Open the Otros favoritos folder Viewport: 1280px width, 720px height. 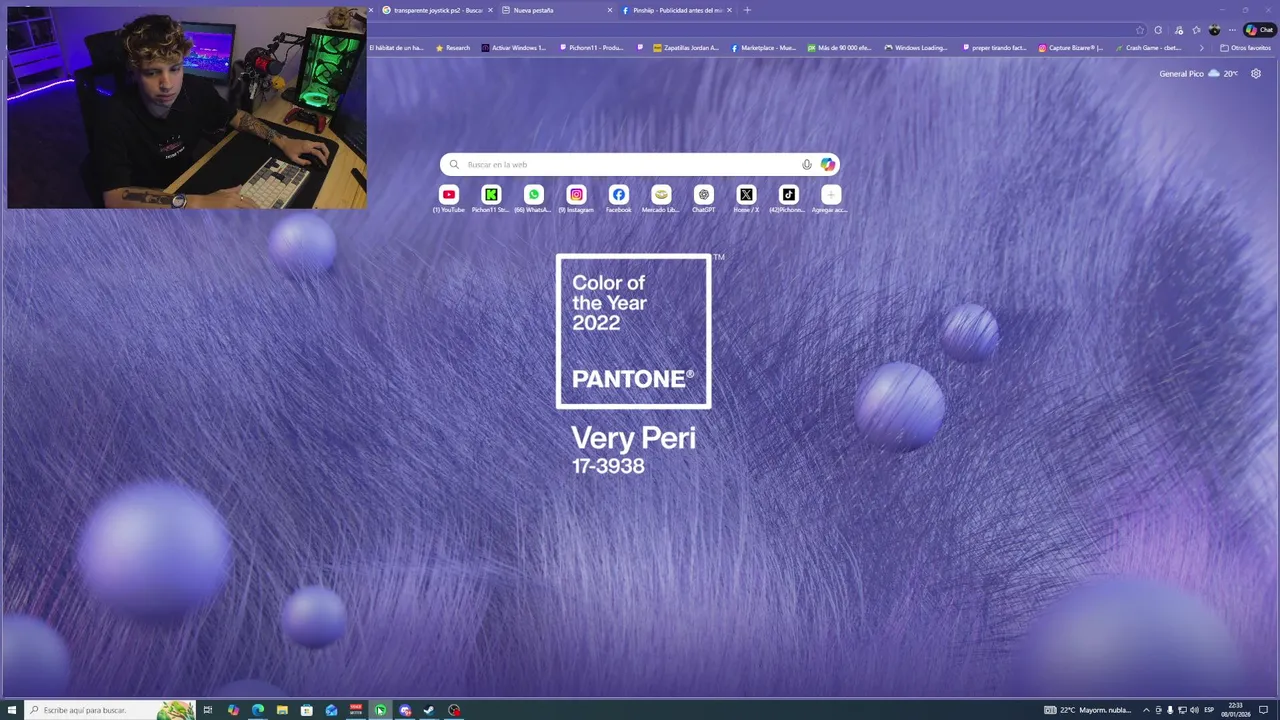1245,48
